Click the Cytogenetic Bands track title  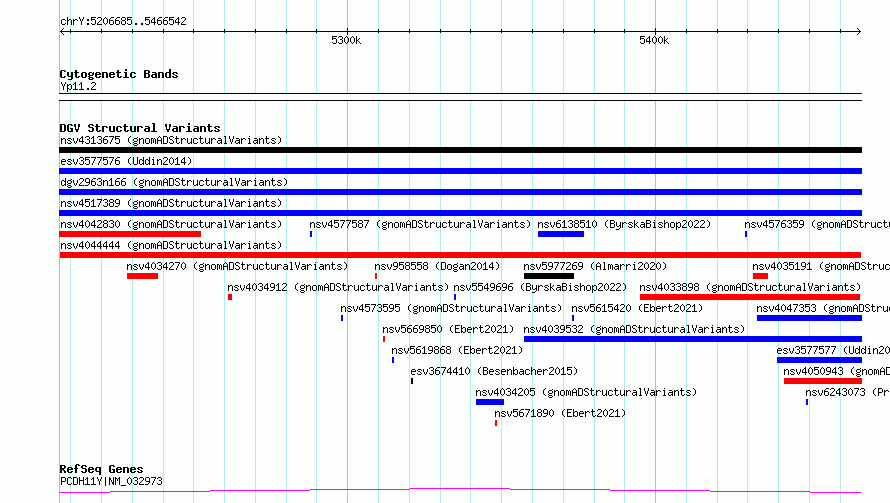[119, 74]
